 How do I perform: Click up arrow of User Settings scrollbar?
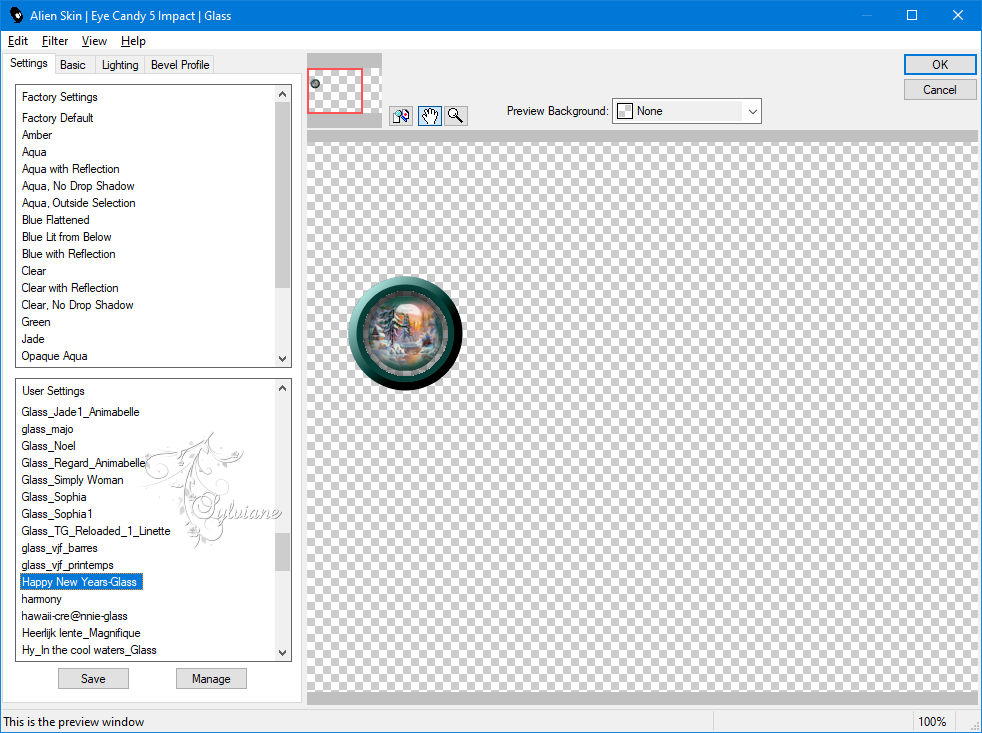(282, 388)
